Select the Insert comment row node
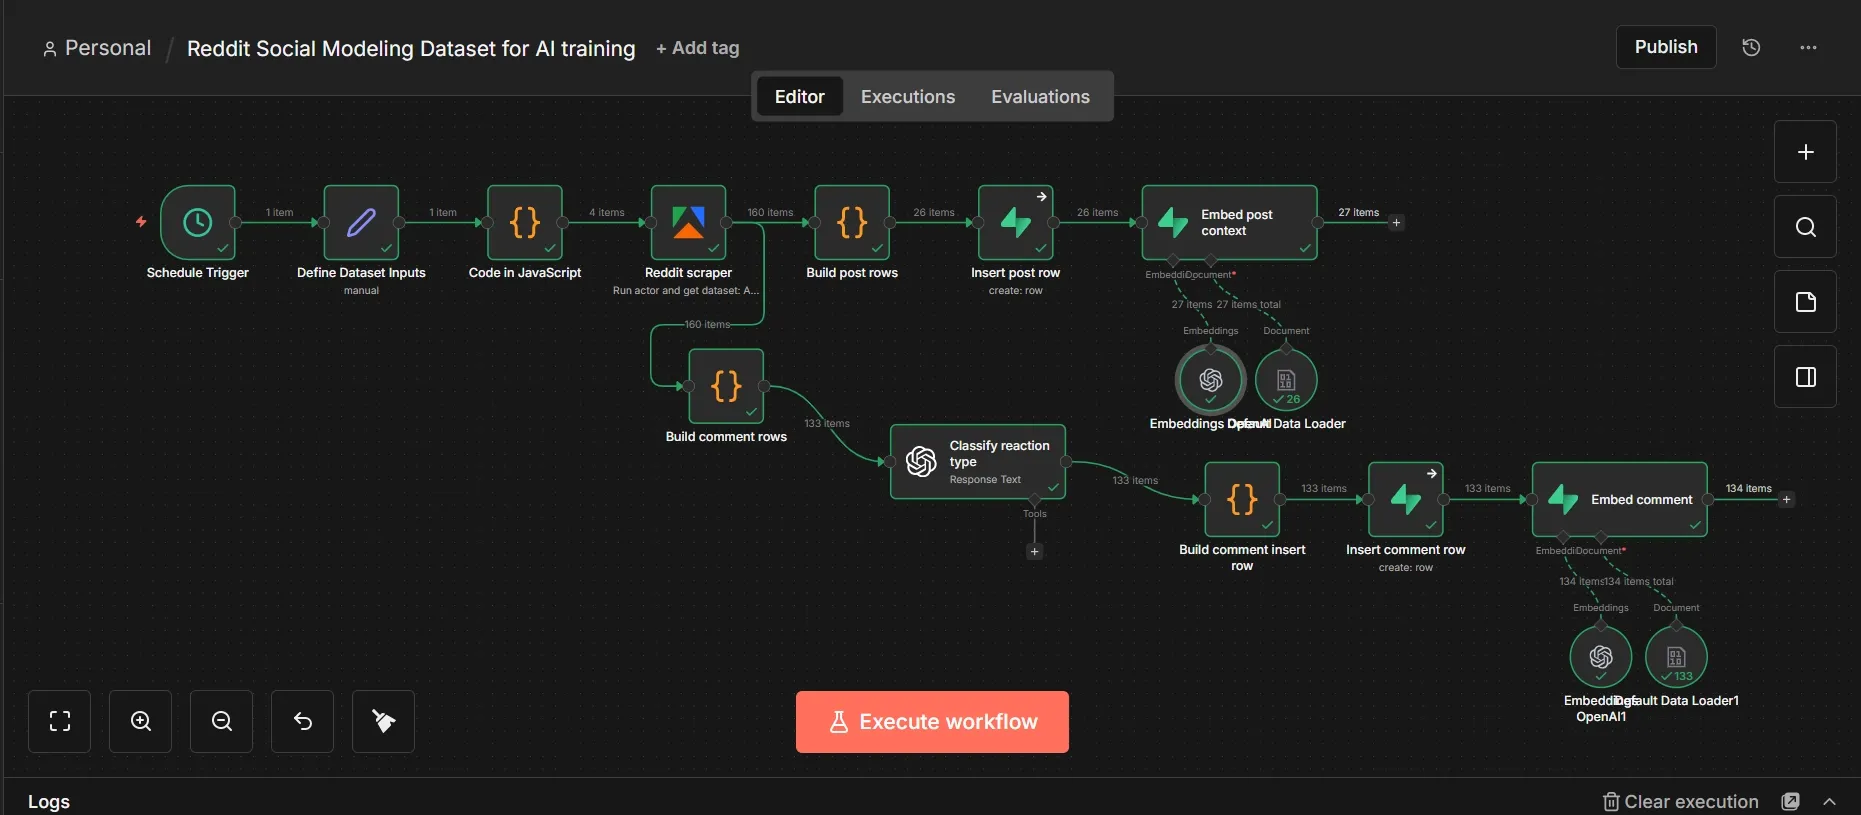 (x=1406, y=499)
